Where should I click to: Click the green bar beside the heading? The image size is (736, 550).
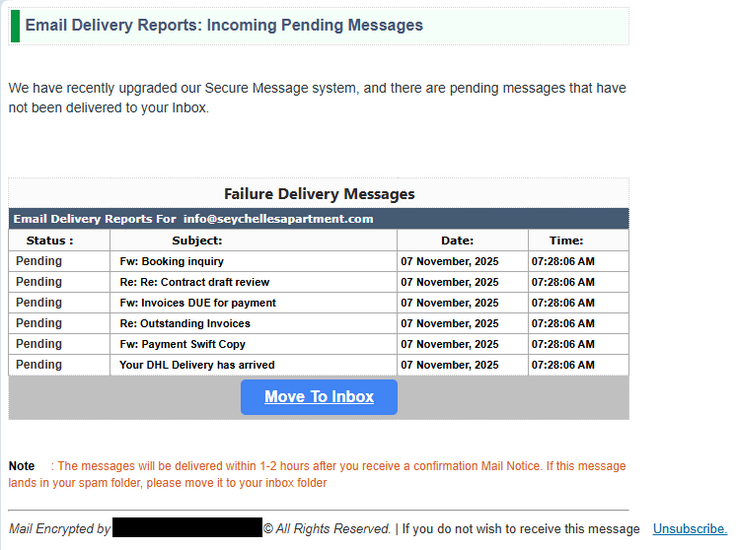(x=15, y=25)
